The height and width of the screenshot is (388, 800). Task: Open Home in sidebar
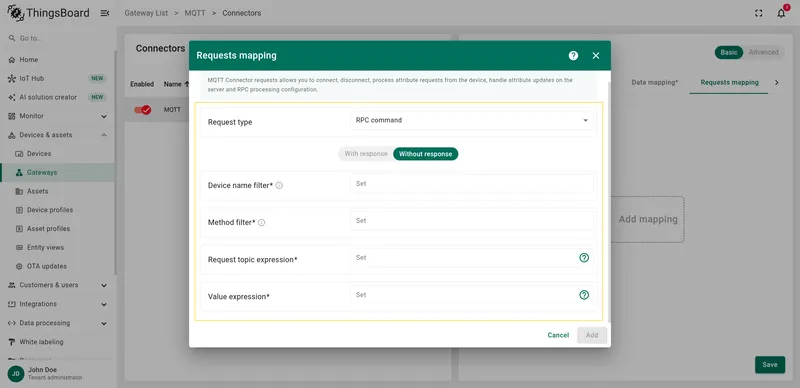(x=57, y=60)
